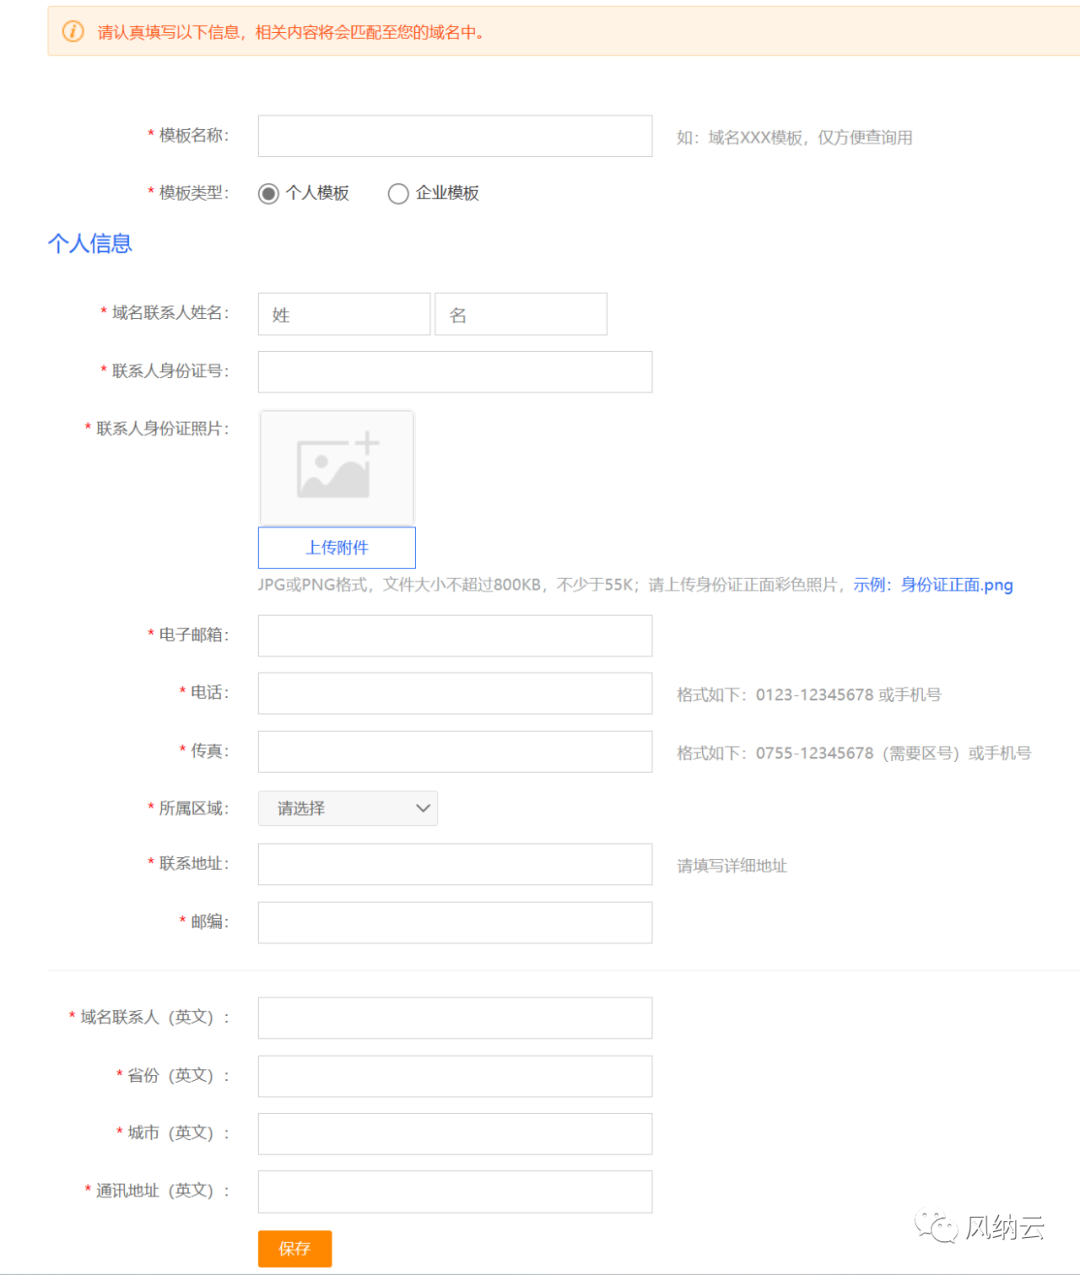The width and height of the screenshot is (1080, 1275).
Task: Click the 电话 input field
Action: [x=455, y=693]
